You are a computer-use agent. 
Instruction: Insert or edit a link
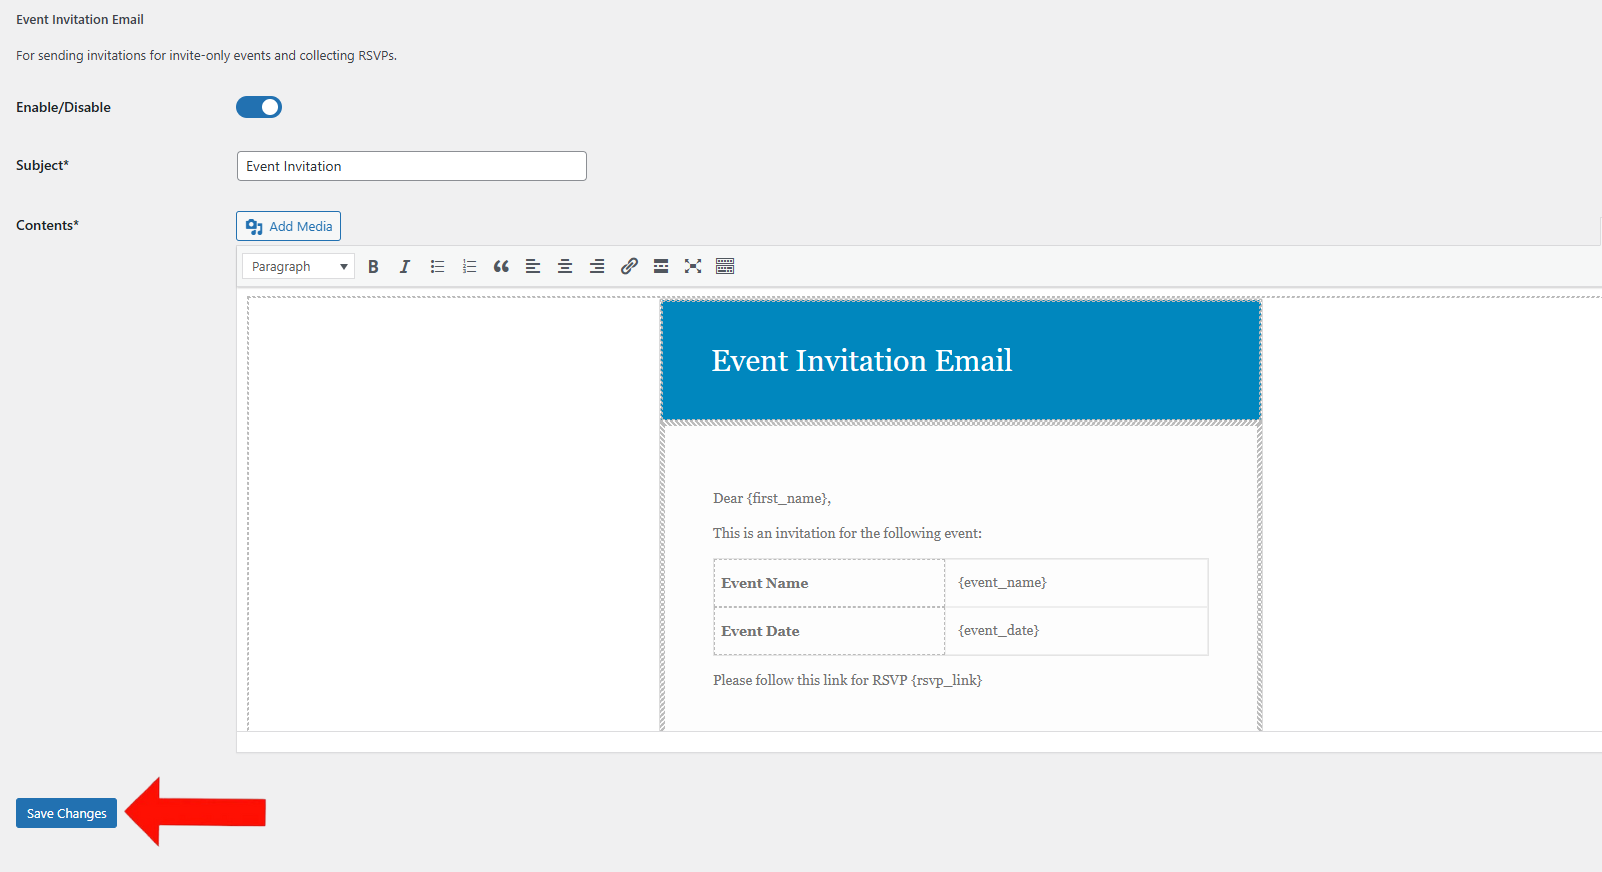coord(629,266)
